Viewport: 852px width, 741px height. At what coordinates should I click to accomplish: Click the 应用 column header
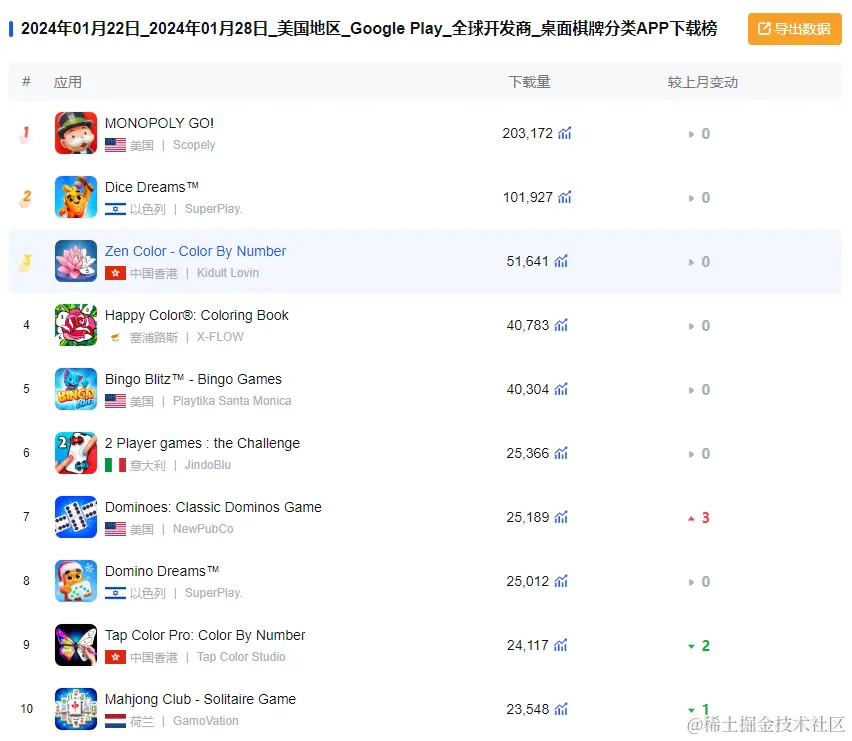click(67, 82)
